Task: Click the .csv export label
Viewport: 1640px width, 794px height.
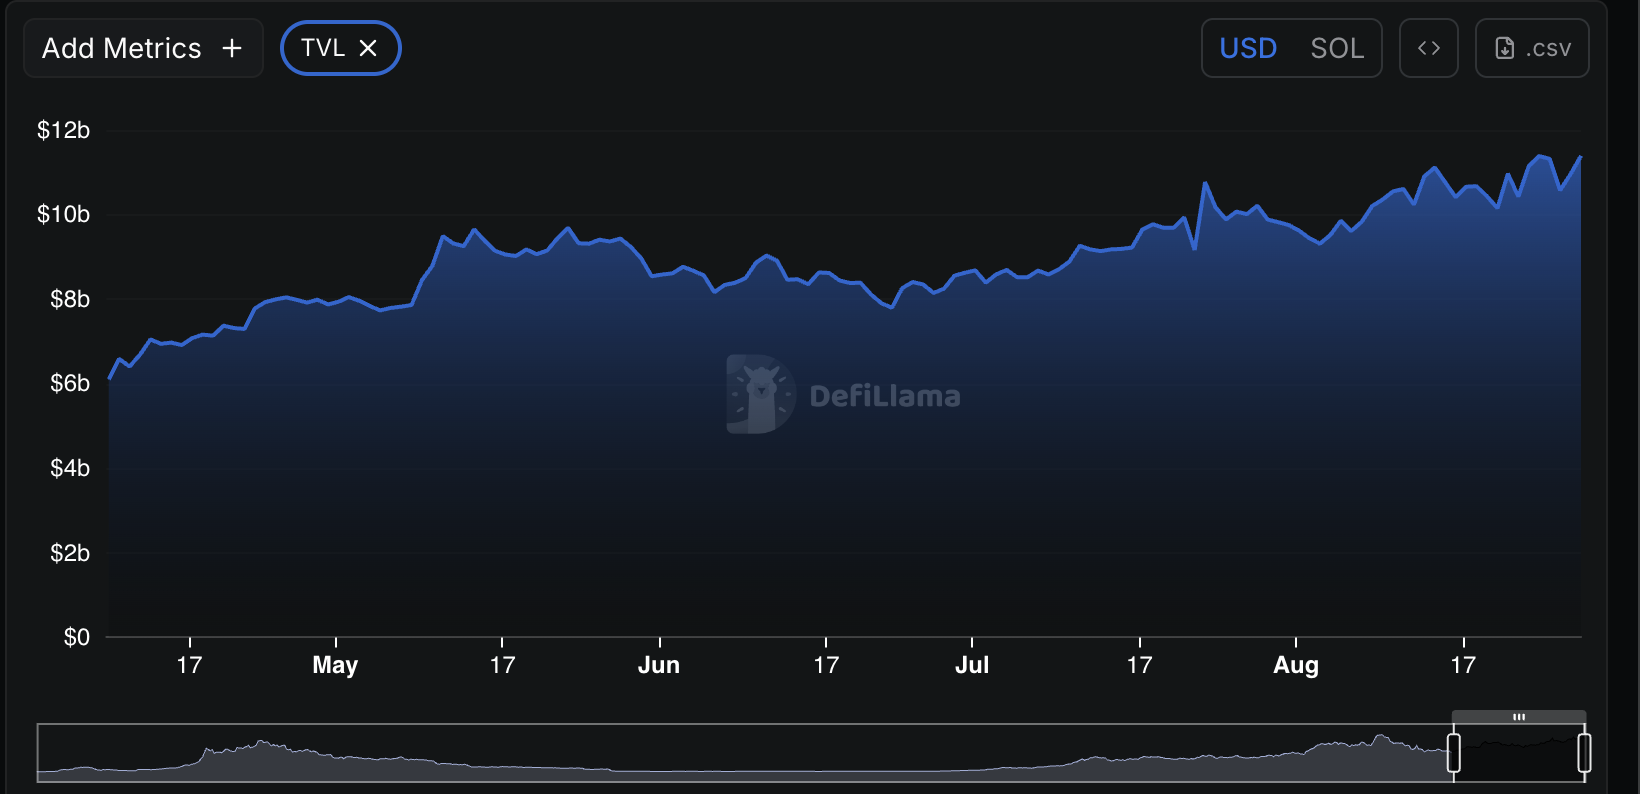Action: [1548, 48]
